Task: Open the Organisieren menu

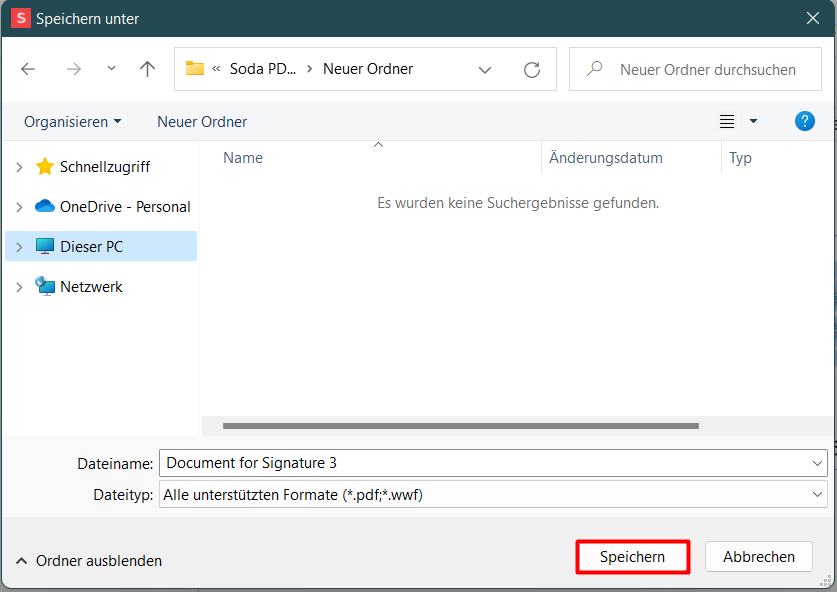Action: pyautogui.click(x=73, y=122)
